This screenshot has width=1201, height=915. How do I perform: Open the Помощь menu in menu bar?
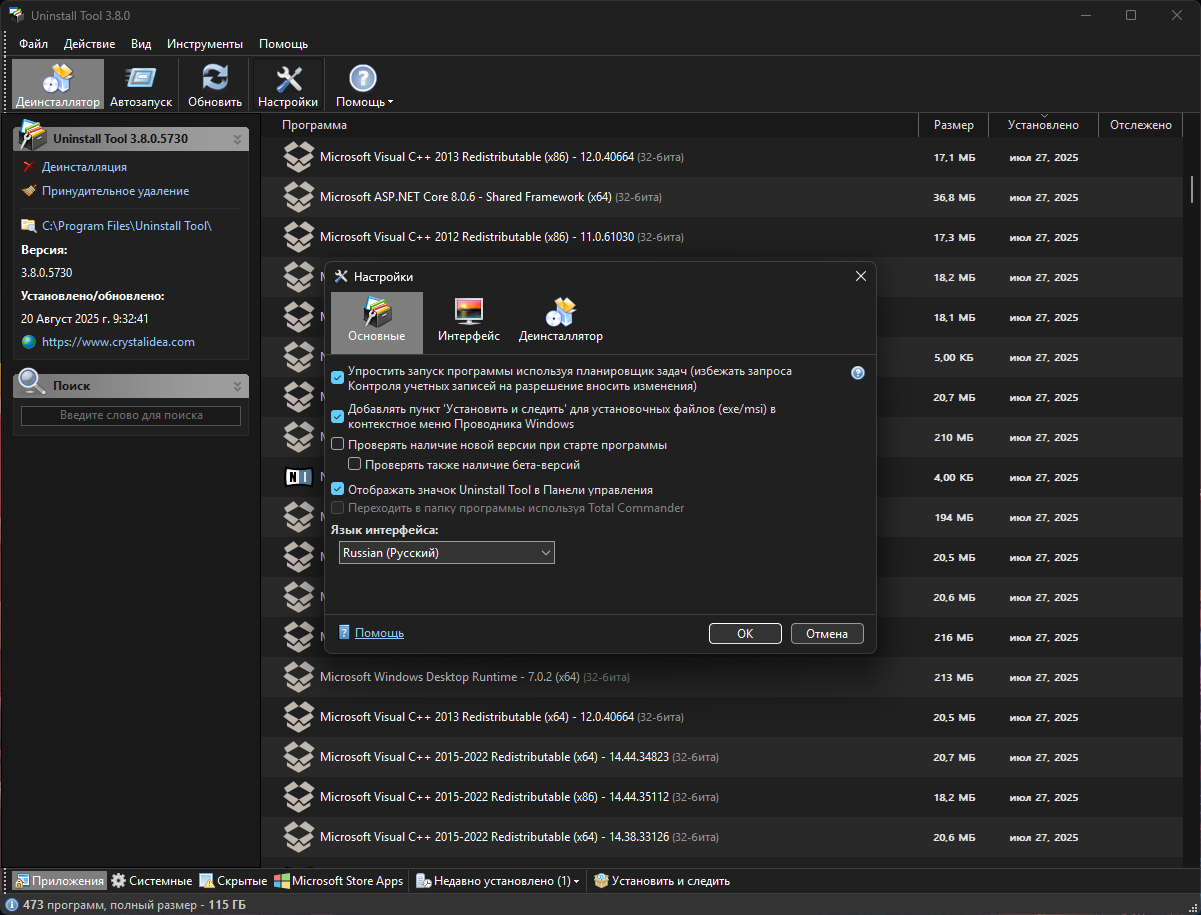pyautogui.click(x=283, y=44)
